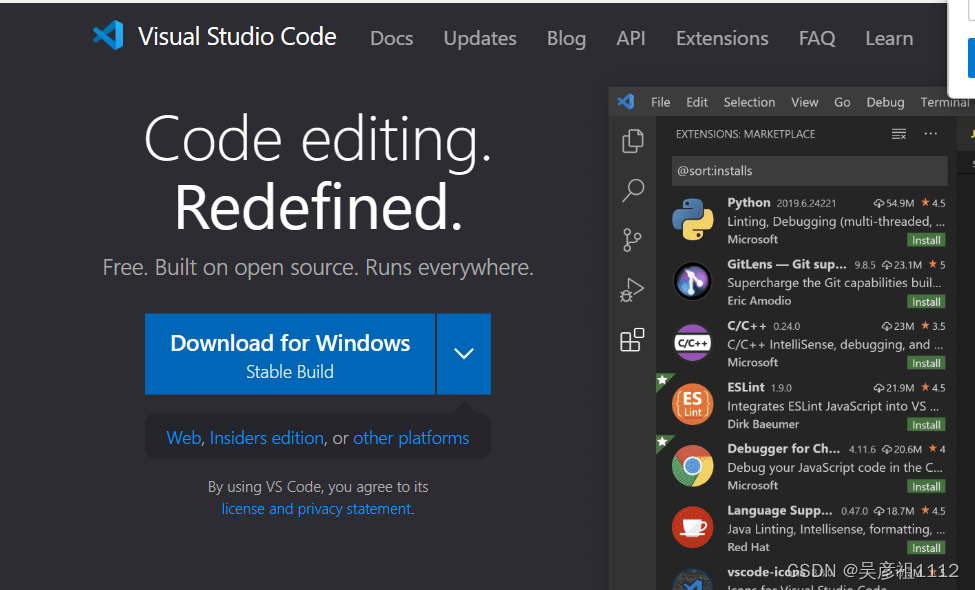Install the ESLint extension
This screenshot has height=590, width=975.
click(926, 425)
